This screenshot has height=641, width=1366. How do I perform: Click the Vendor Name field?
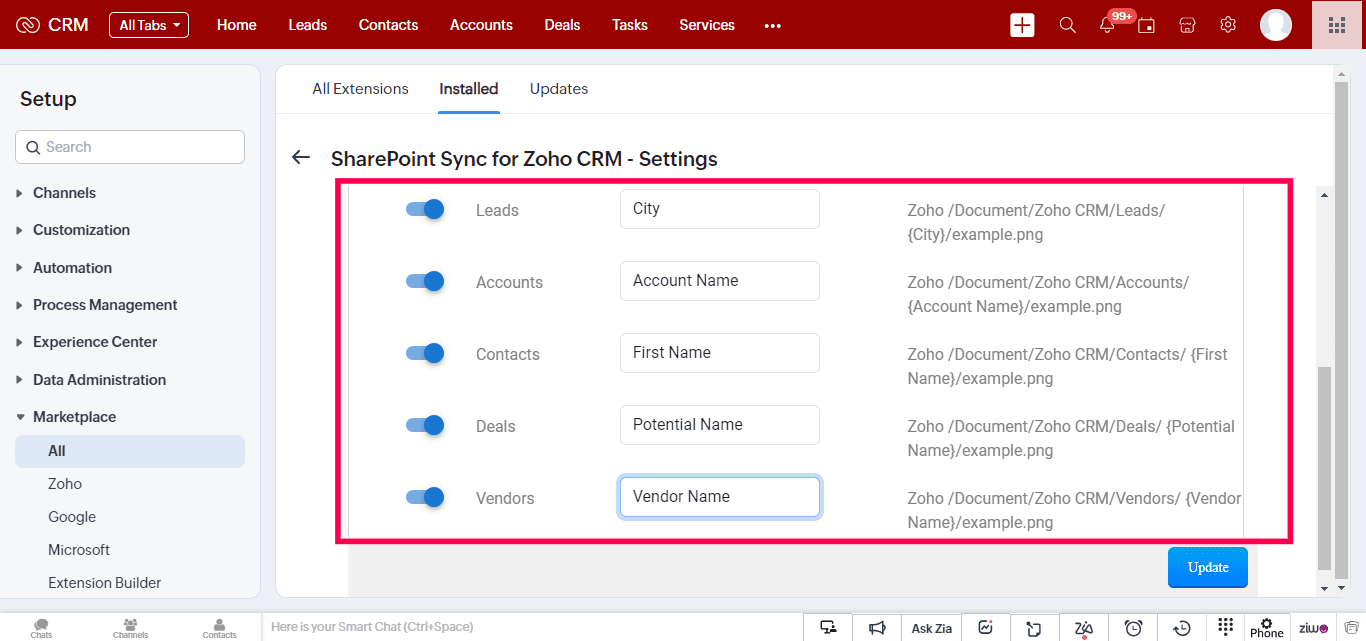point(720,497)
